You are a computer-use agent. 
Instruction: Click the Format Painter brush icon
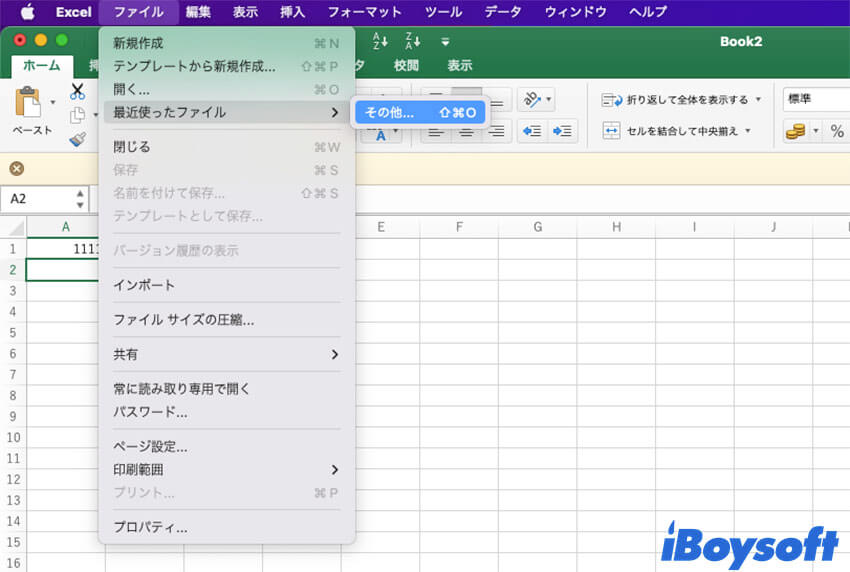coord(78,140)
